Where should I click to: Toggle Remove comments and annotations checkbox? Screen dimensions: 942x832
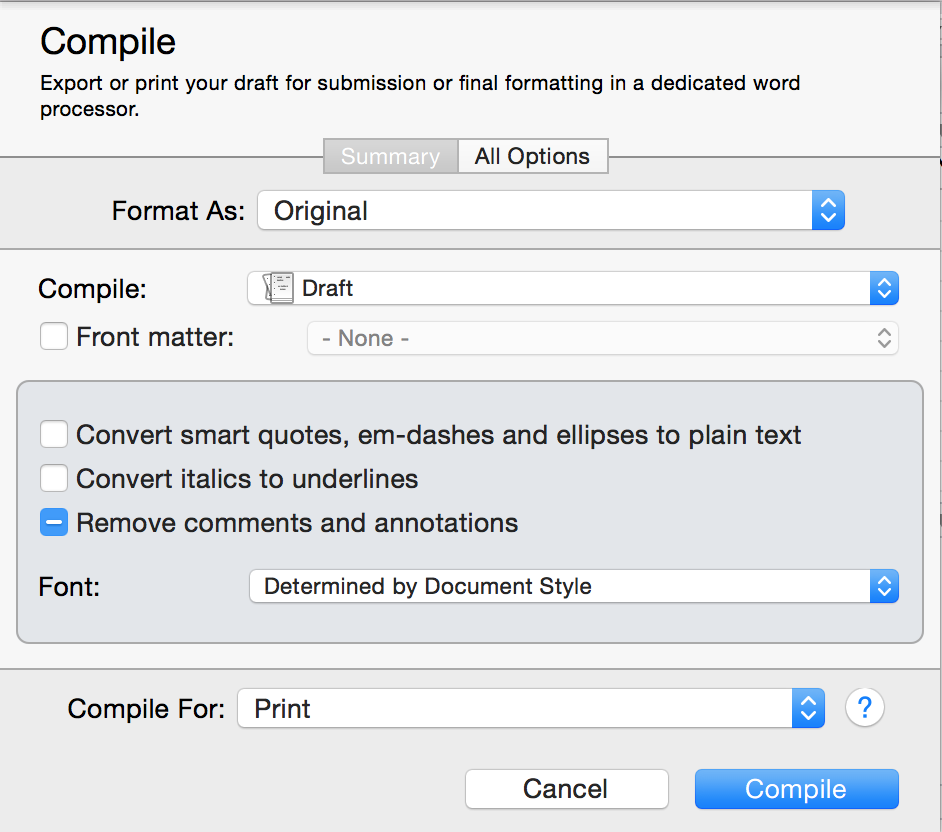coord(54,523)
